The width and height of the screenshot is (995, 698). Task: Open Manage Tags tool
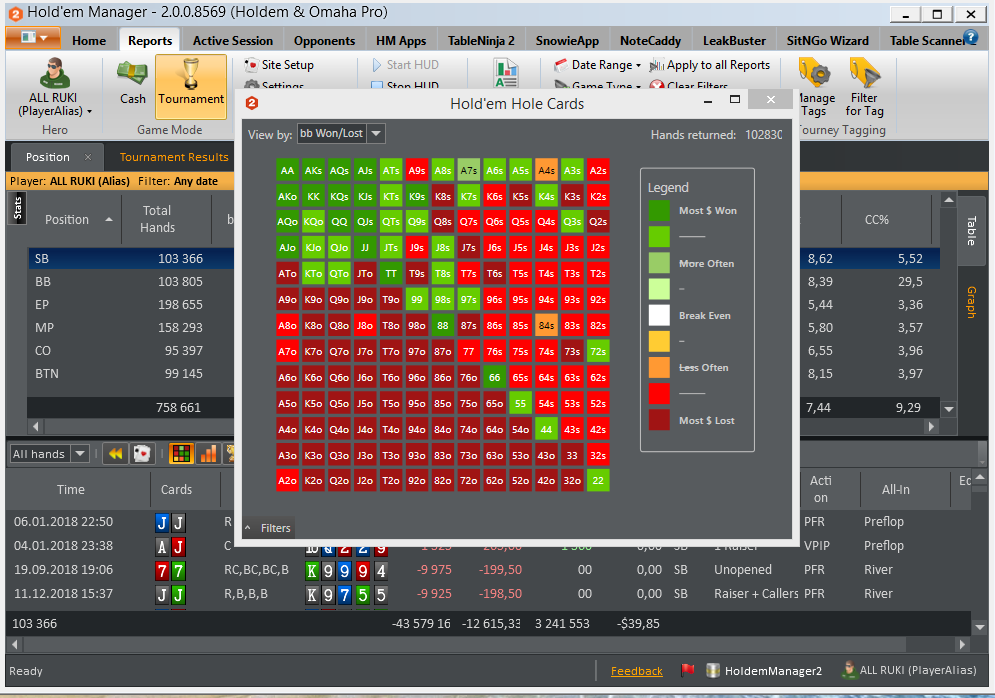pos(815,87)
